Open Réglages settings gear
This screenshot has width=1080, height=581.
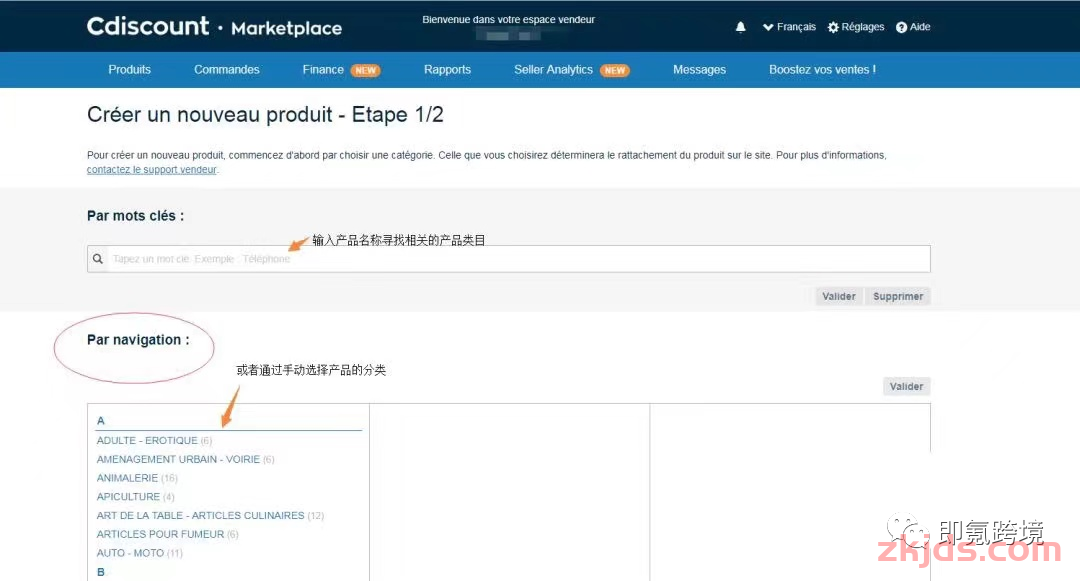tap(856, 27)
